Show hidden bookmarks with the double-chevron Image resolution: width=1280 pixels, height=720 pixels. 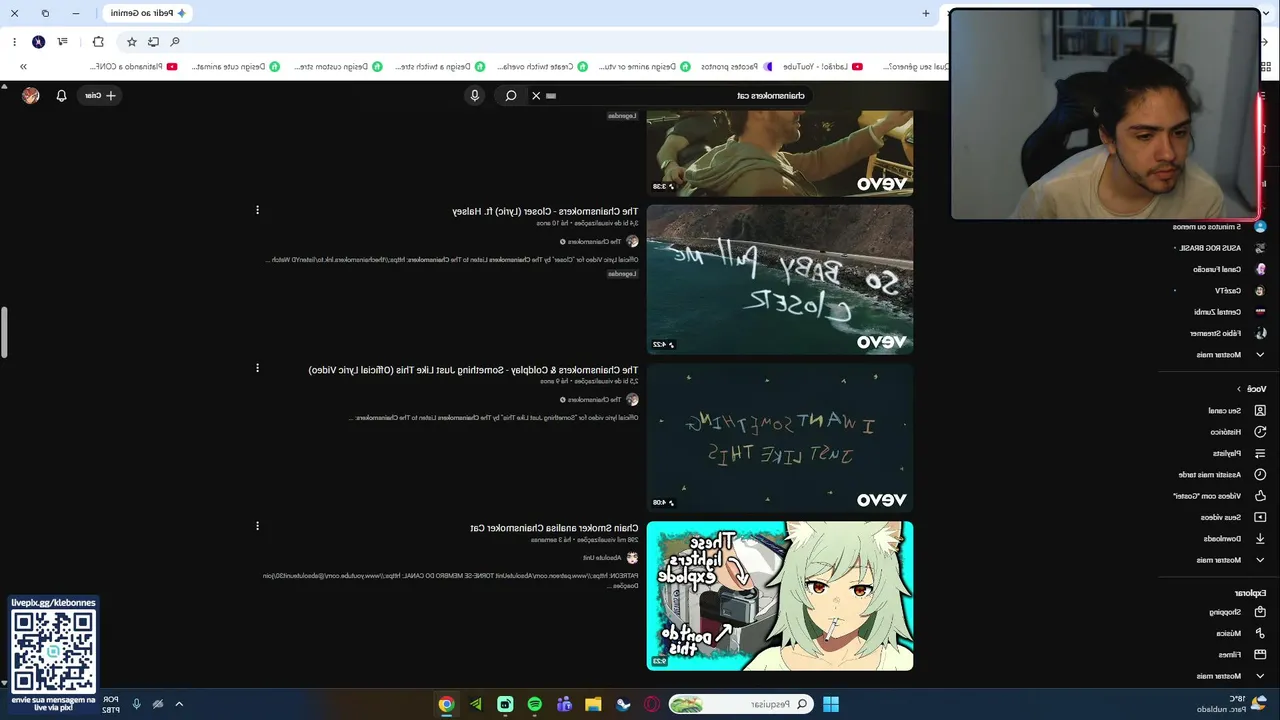coord(23,67)
